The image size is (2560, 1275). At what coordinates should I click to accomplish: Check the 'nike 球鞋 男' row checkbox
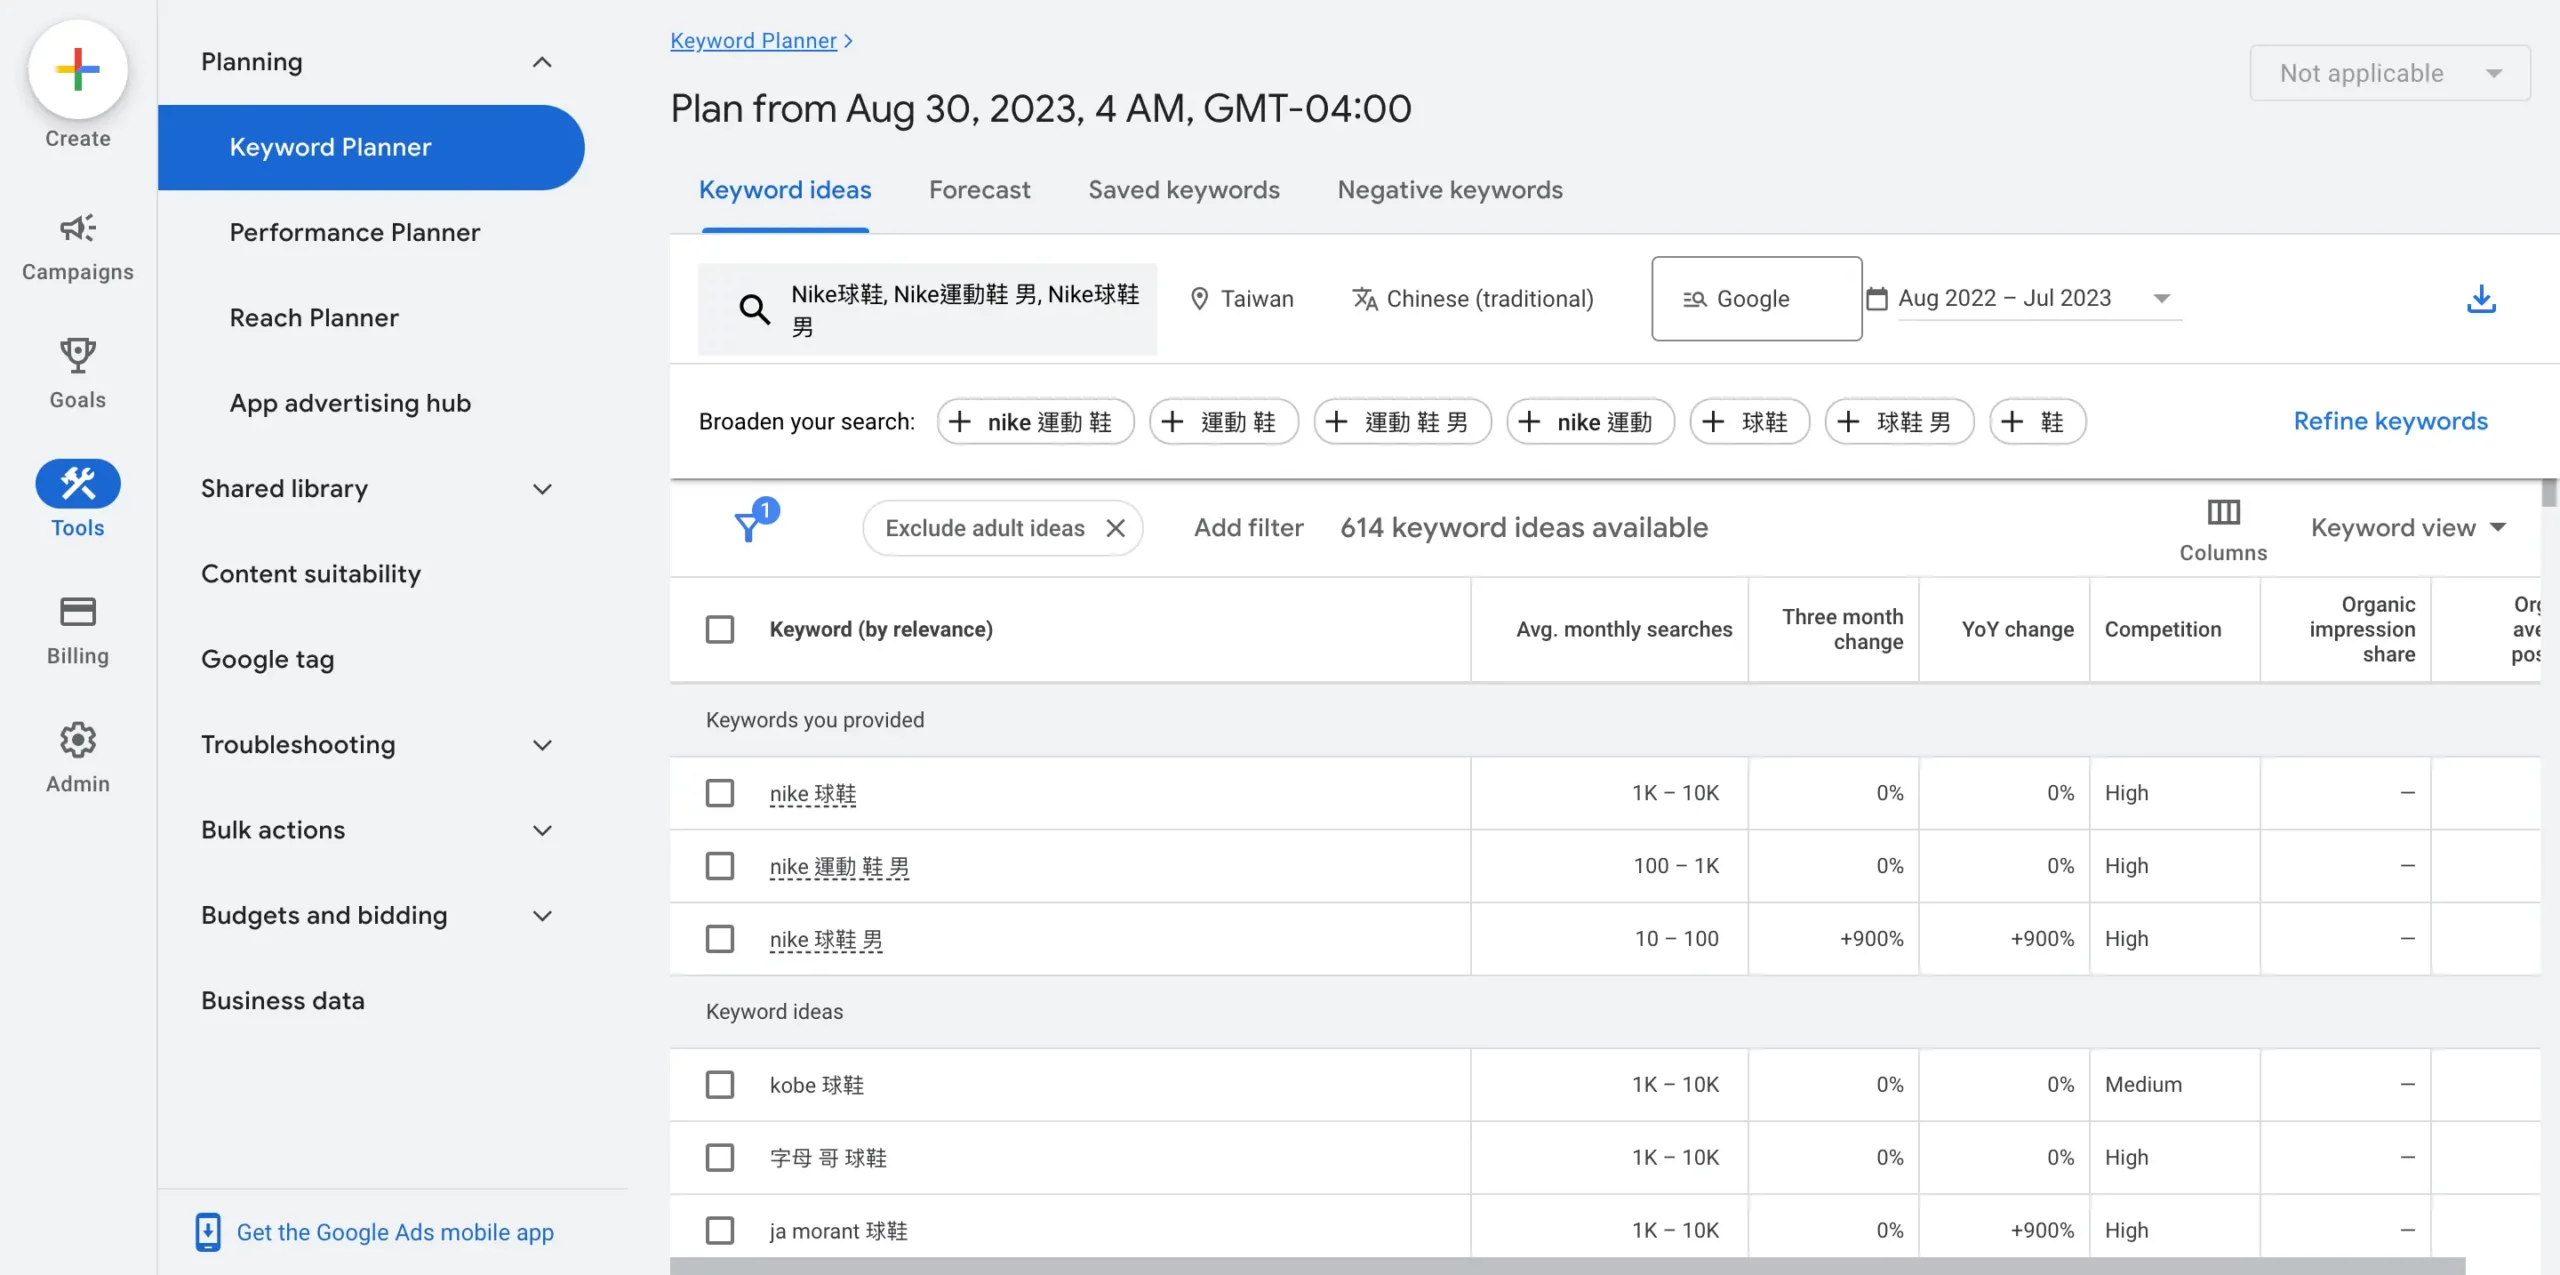[720, 939]
